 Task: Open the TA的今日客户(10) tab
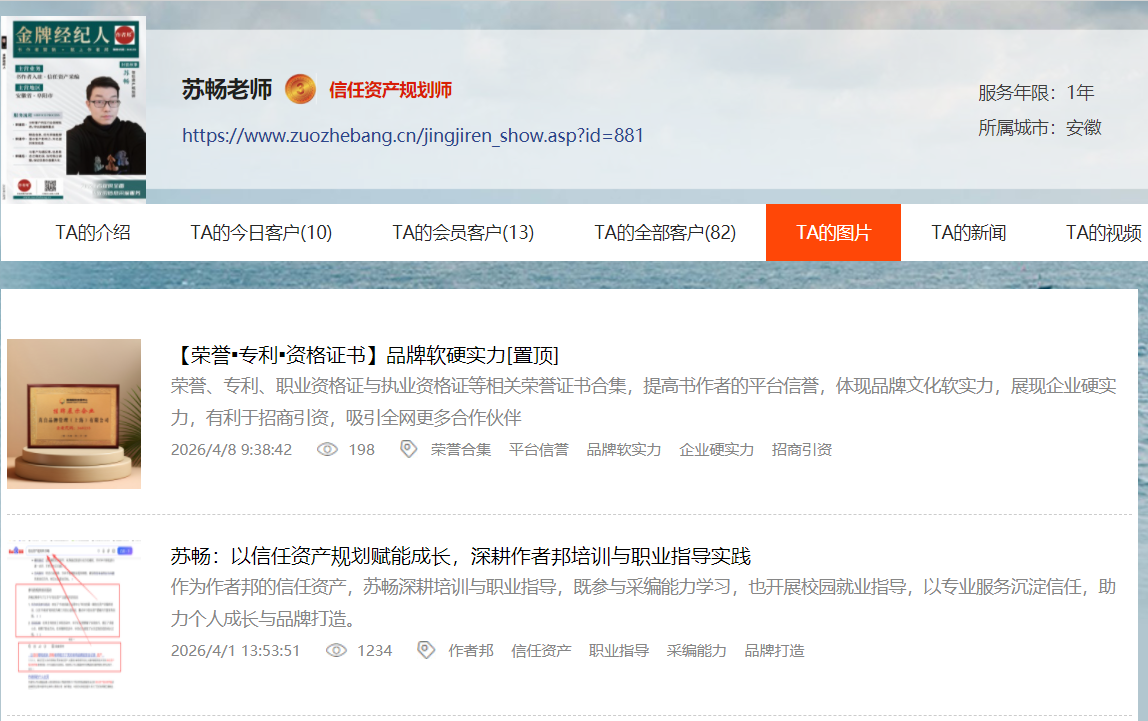pyautogui.click(x=261, y=233)
